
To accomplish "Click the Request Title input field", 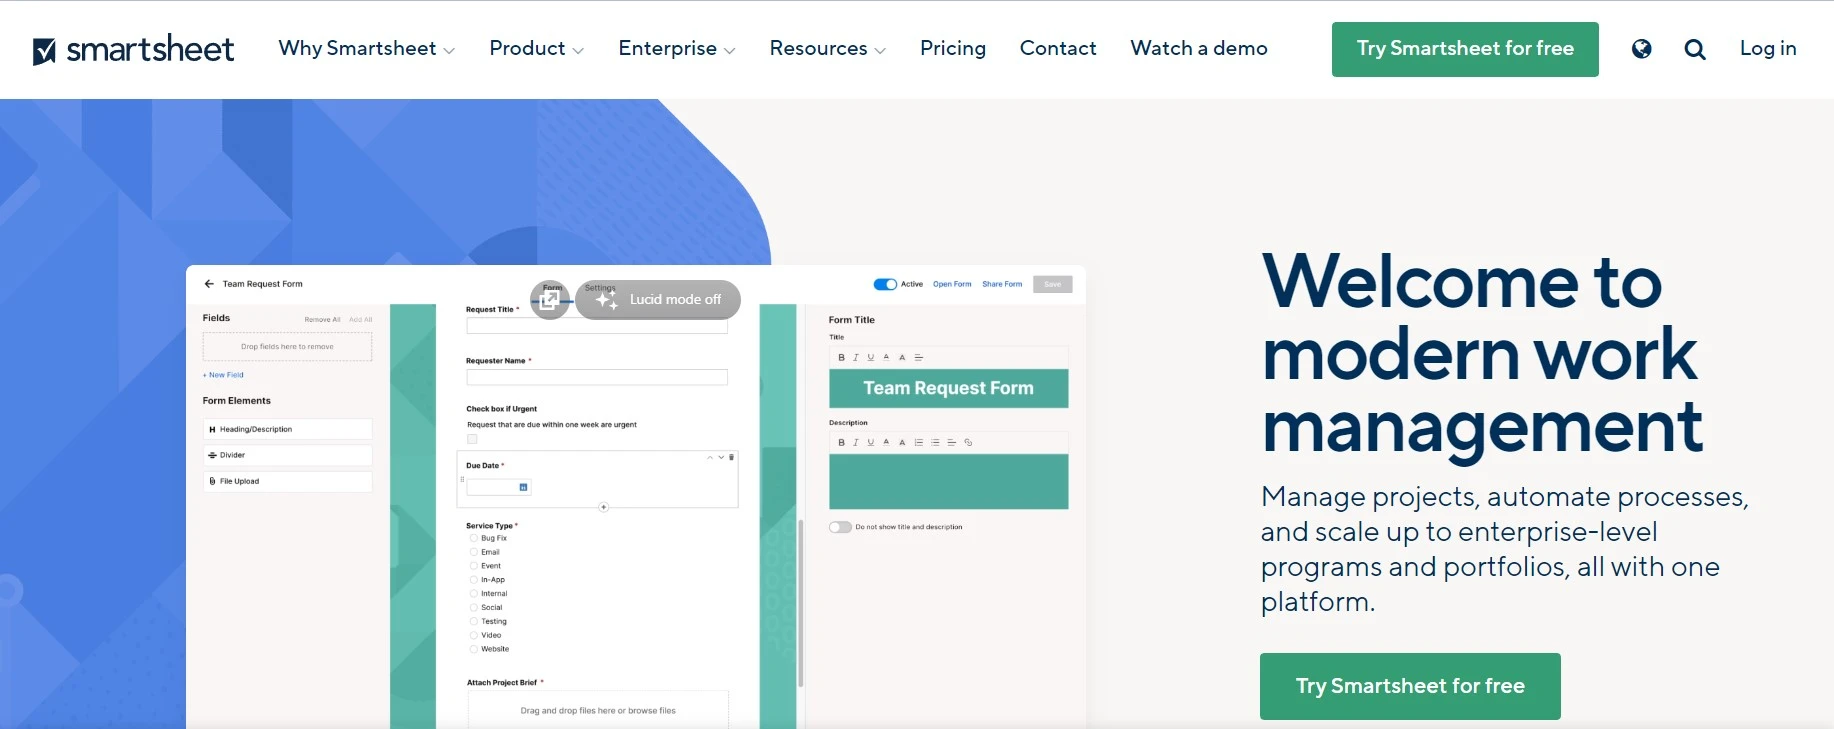I will 597,326.
